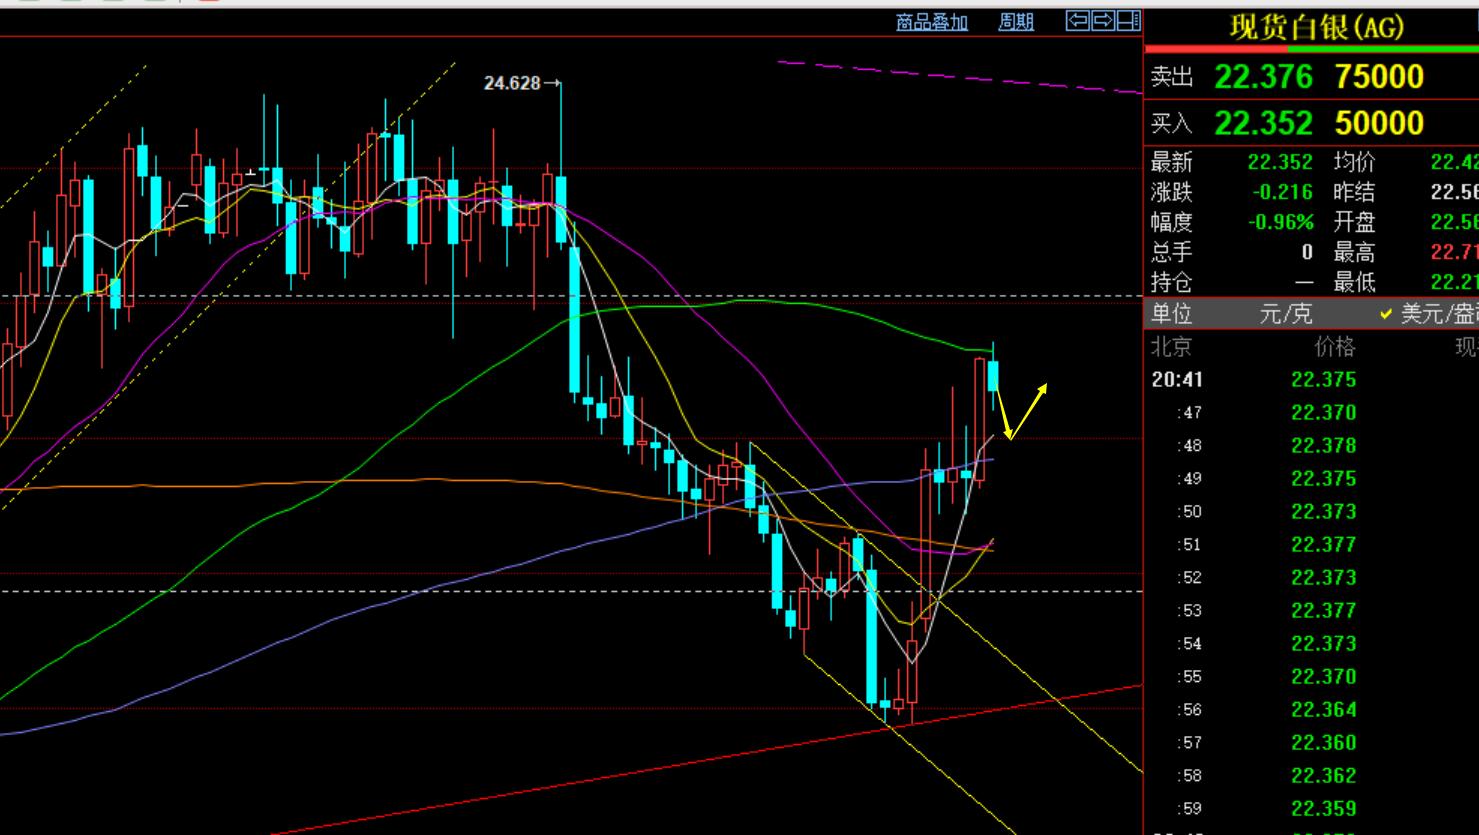Select the :59 tick row price 22.359
Image resolution: width=1479 pixels, height=835 pixels.
[1324, 808]
